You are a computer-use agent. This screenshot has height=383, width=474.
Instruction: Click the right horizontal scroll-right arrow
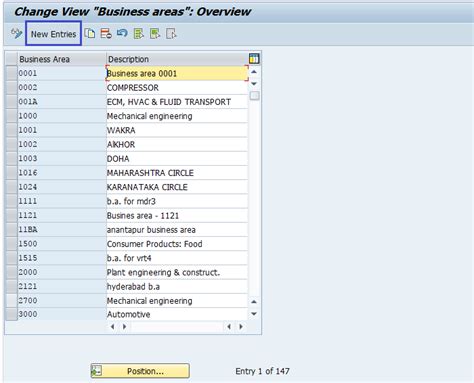click(x=241, y=326)
